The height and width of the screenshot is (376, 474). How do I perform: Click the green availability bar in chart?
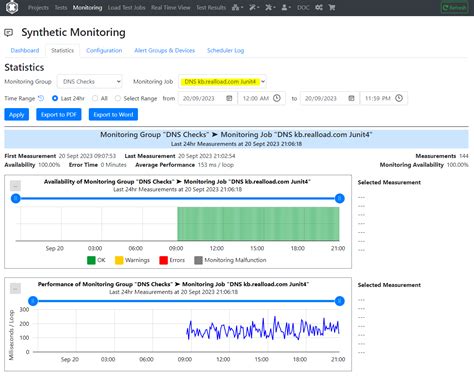pos(258,224)
